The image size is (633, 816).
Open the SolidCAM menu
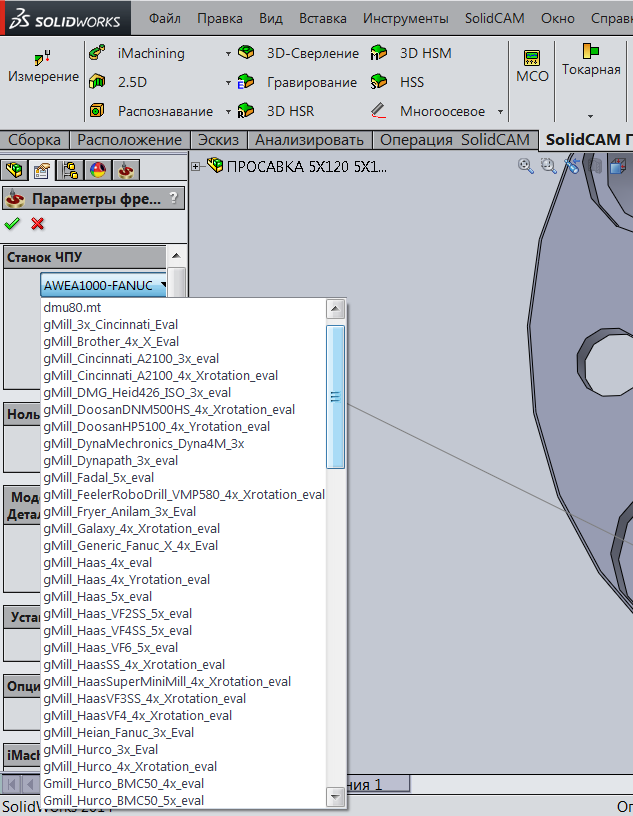point(495,18)
